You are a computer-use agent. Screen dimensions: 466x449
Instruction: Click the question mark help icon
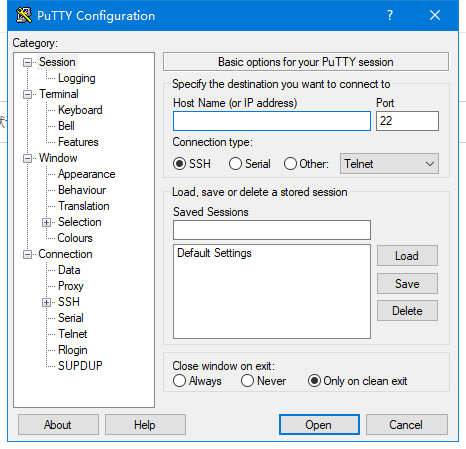[x=390, y=15]
